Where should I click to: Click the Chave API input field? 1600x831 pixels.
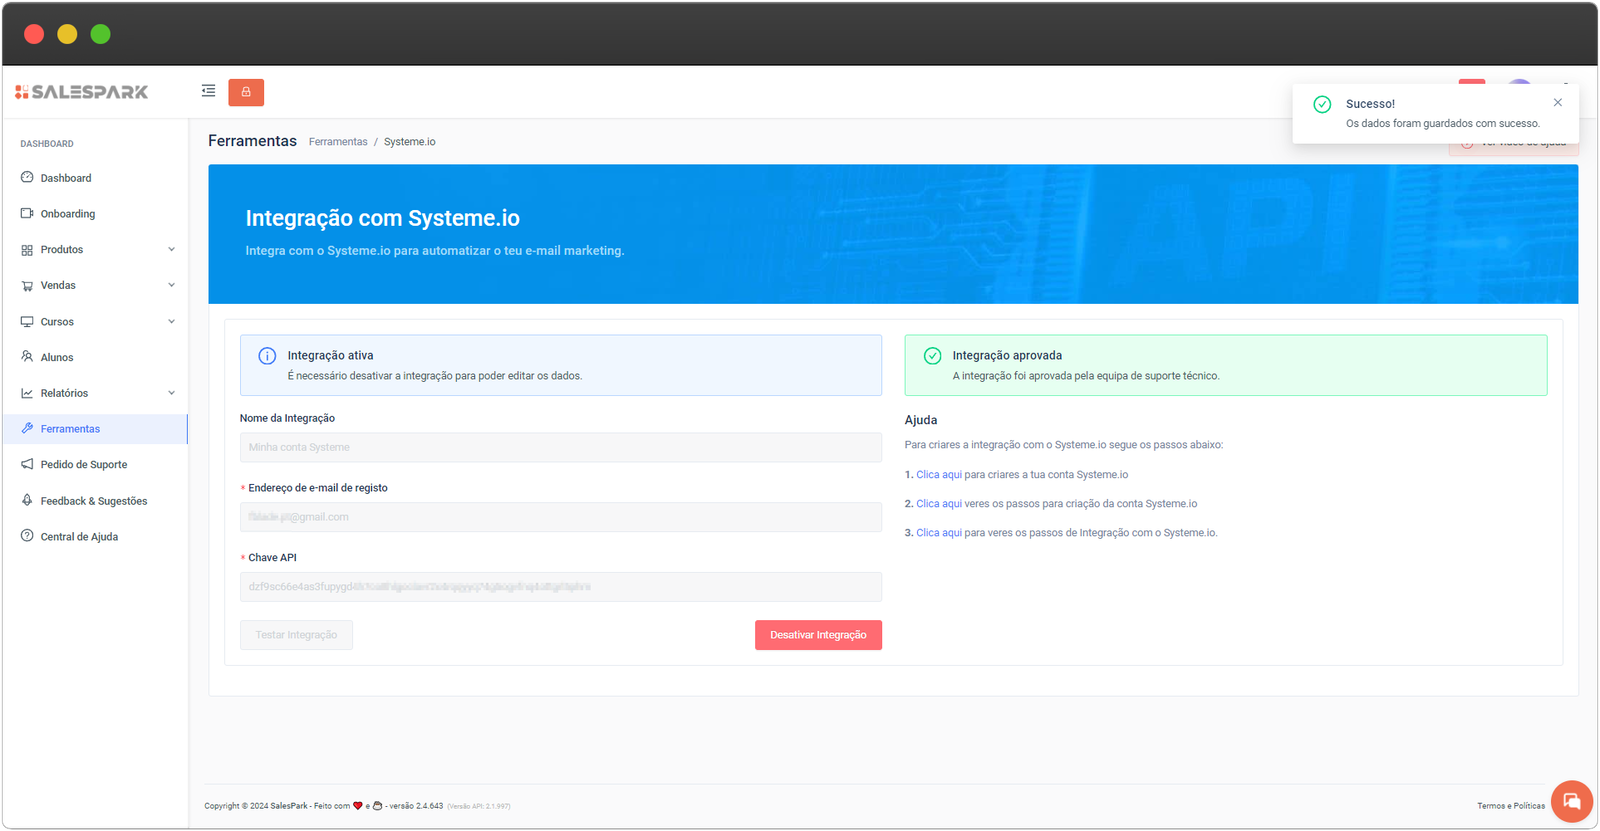(x=560, y=587)
